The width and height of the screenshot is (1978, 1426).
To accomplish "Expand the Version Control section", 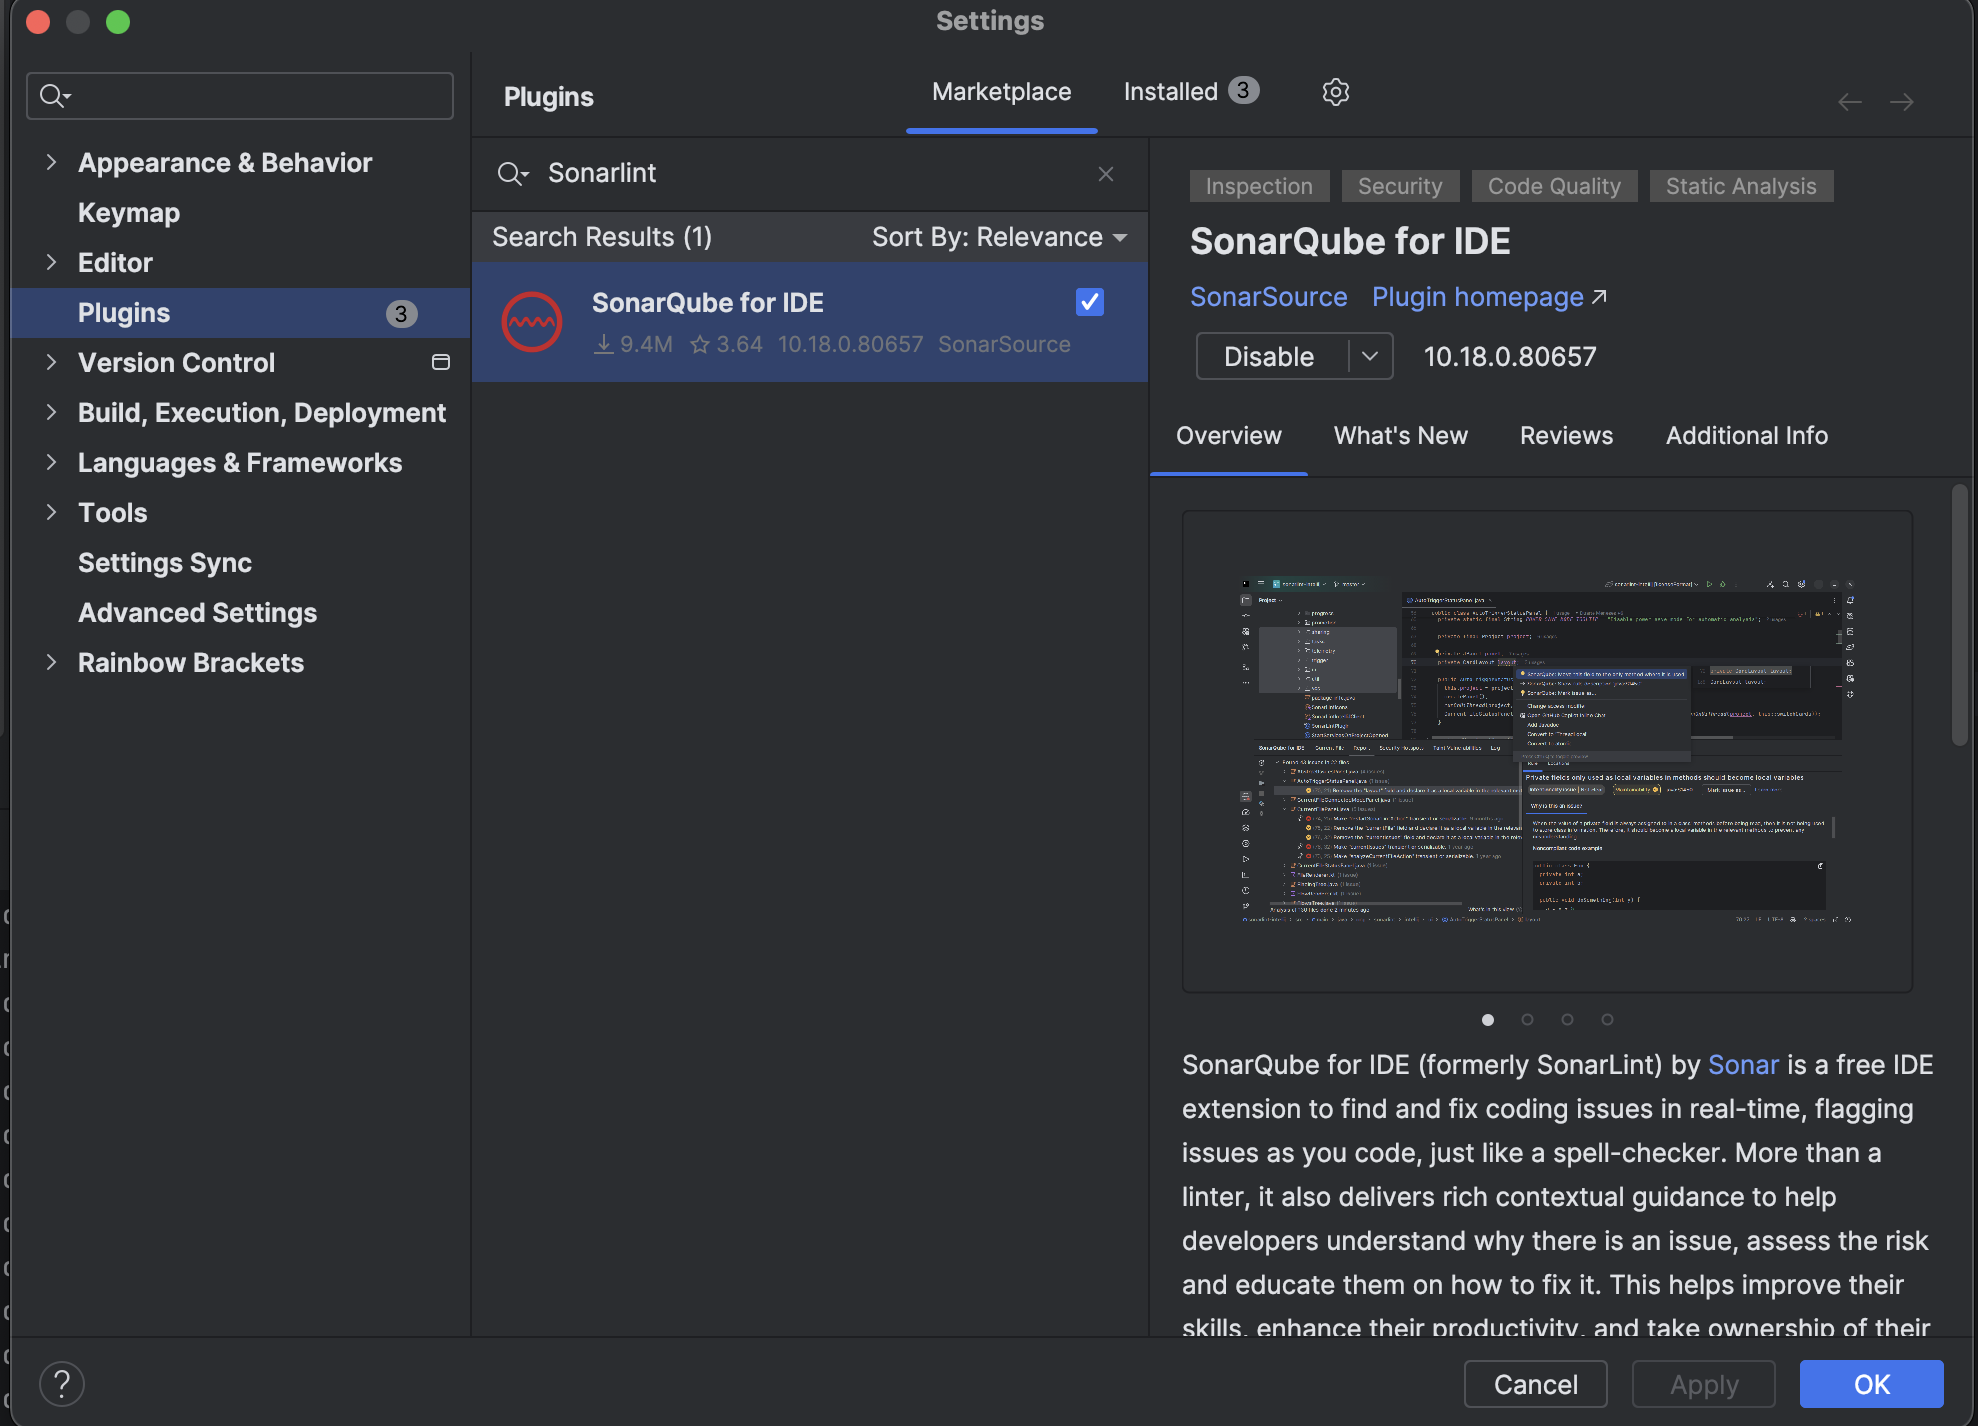I will click(x=52, y=362).
